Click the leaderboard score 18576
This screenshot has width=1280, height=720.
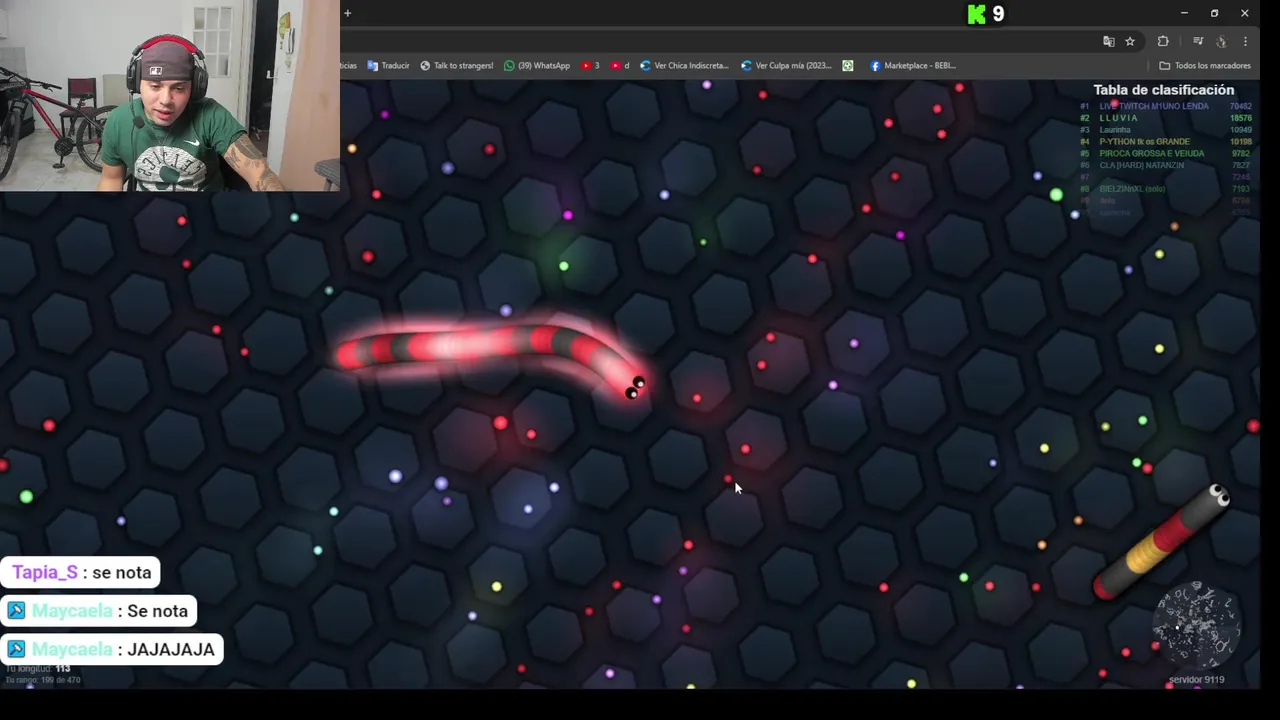click(x=1241, y=118)
